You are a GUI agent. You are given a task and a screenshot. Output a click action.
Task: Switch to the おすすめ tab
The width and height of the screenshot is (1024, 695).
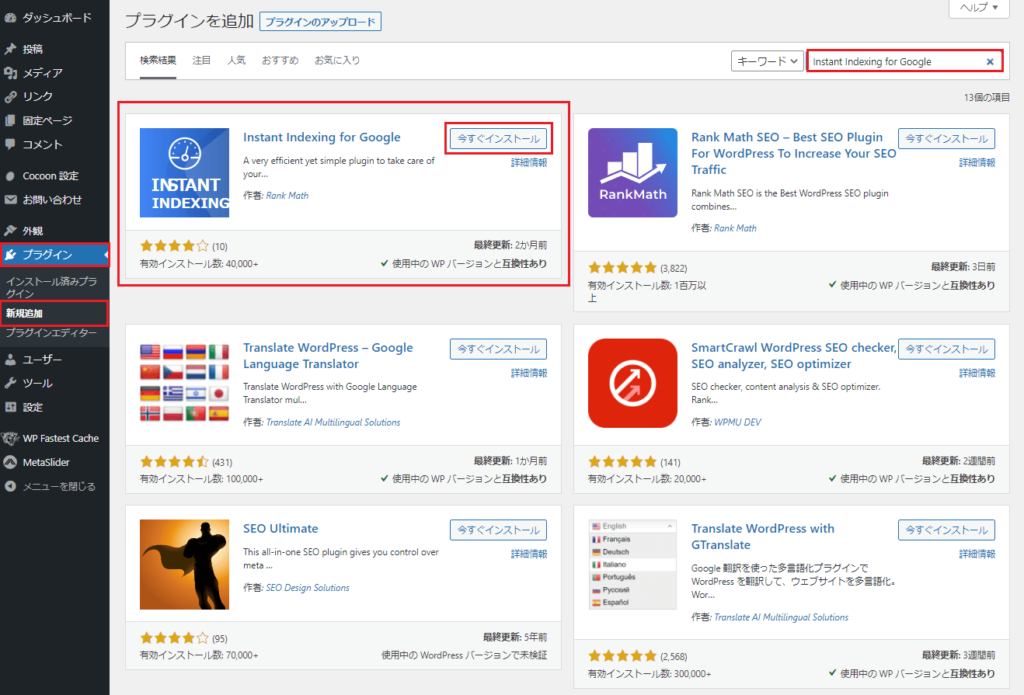click(x=280, y=60)
